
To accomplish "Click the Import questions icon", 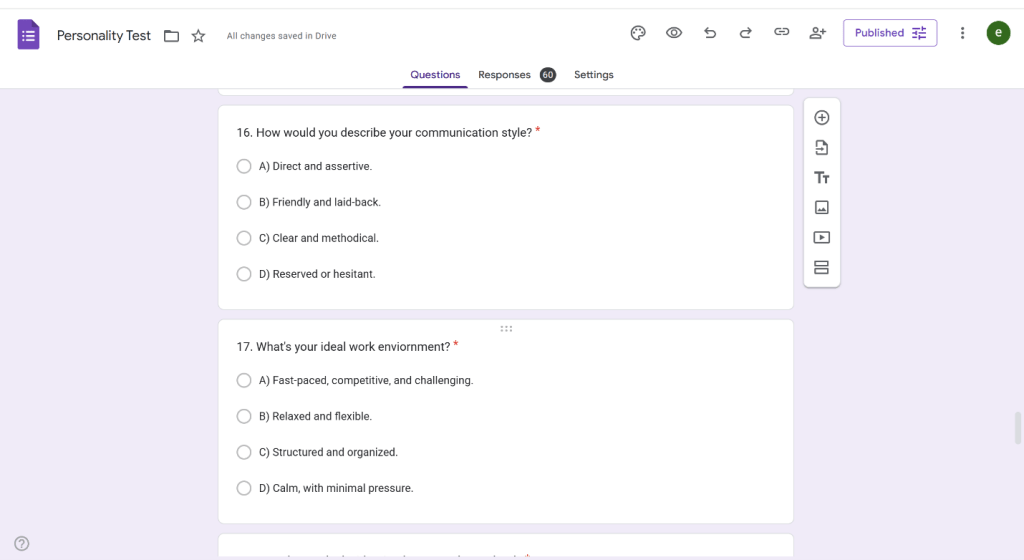I will pyautogui.click(x=822, y=148).
